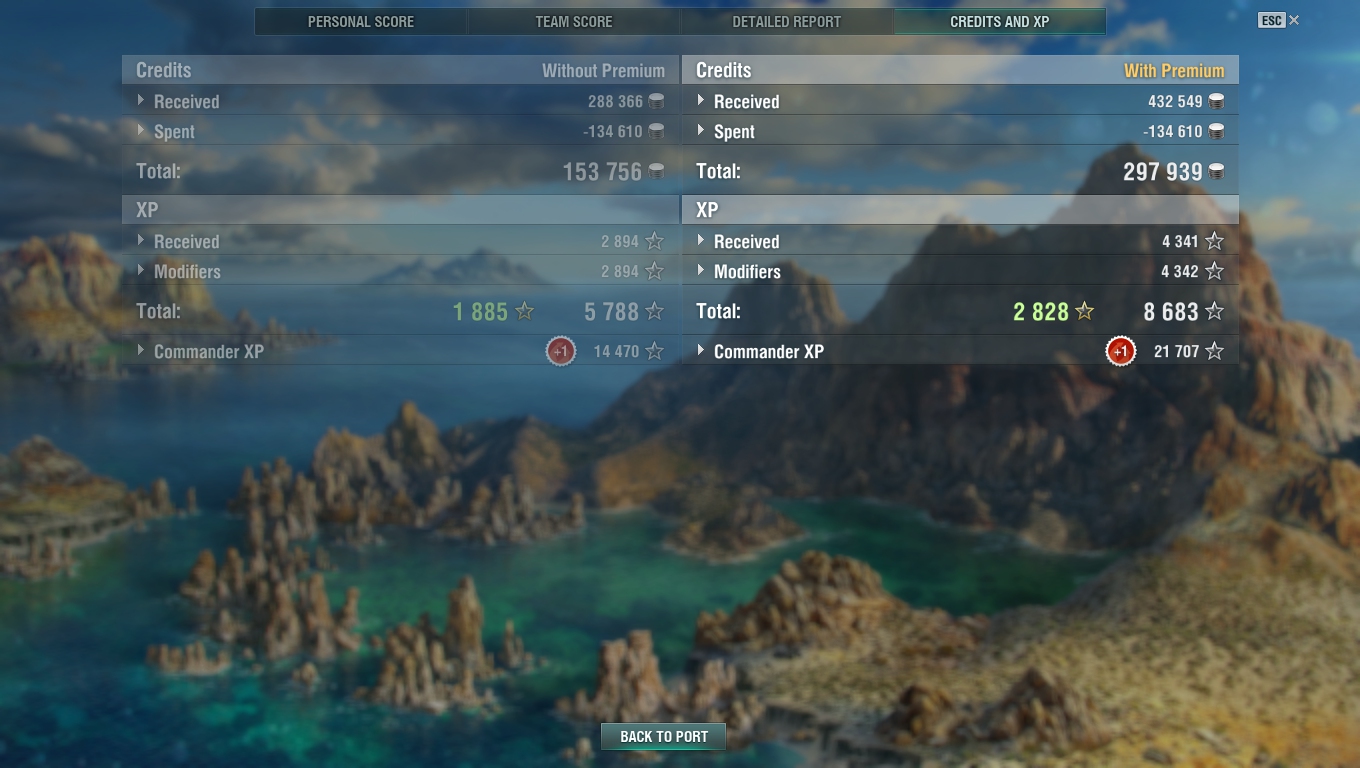Click the star icon beside 8 683 total
This screenshot has width=1360, height=768.
click(1214, 312)
